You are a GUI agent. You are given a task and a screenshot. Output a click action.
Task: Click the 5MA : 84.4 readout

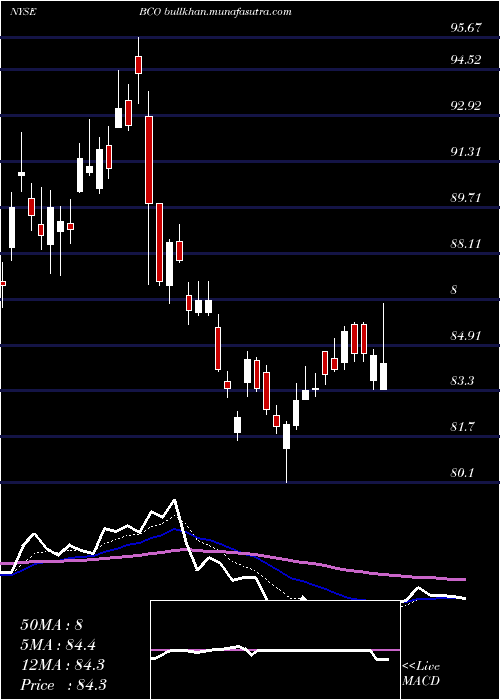click(58, 645)
